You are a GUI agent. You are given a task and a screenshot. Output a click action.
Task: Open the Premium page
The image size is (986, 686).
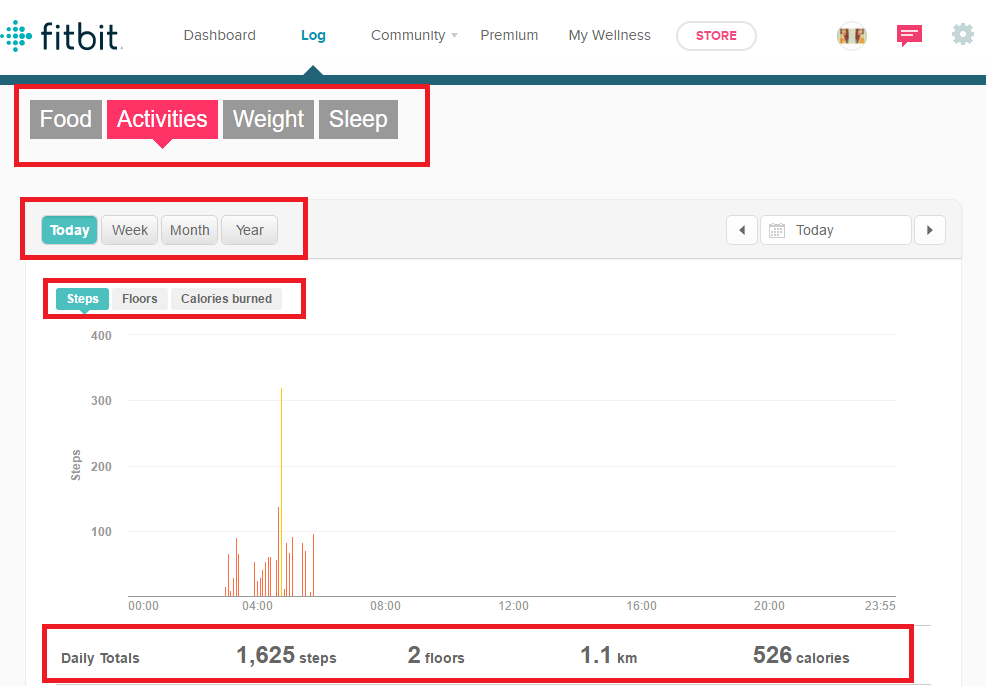[509, 35]
